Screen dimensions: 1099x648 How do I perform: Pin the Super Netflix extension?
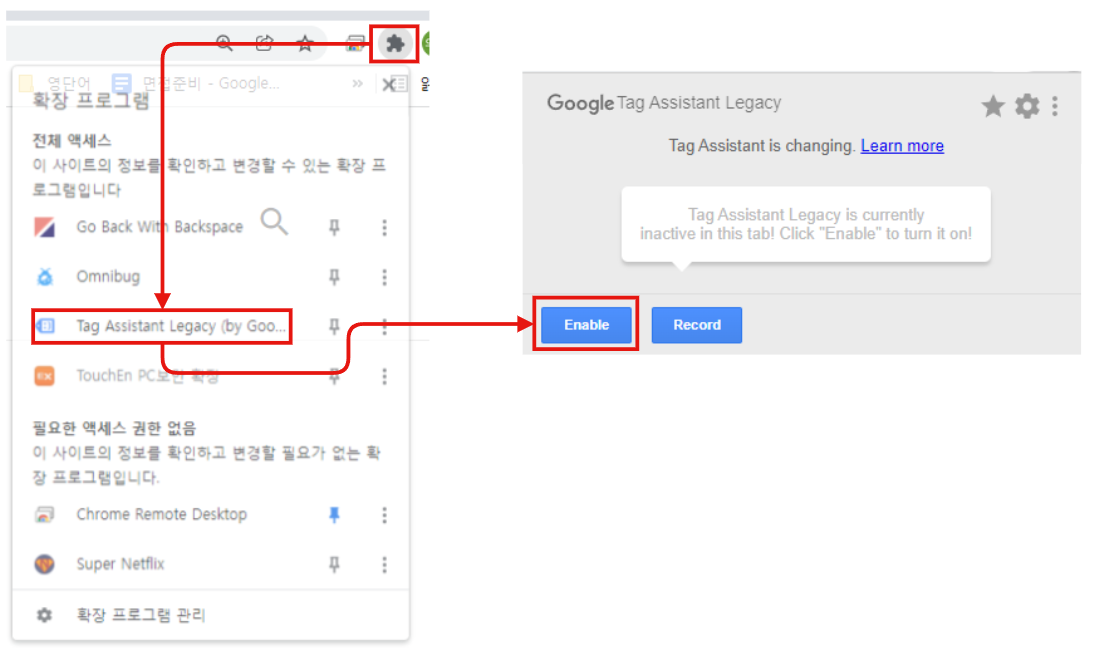[x=334, y=564]
